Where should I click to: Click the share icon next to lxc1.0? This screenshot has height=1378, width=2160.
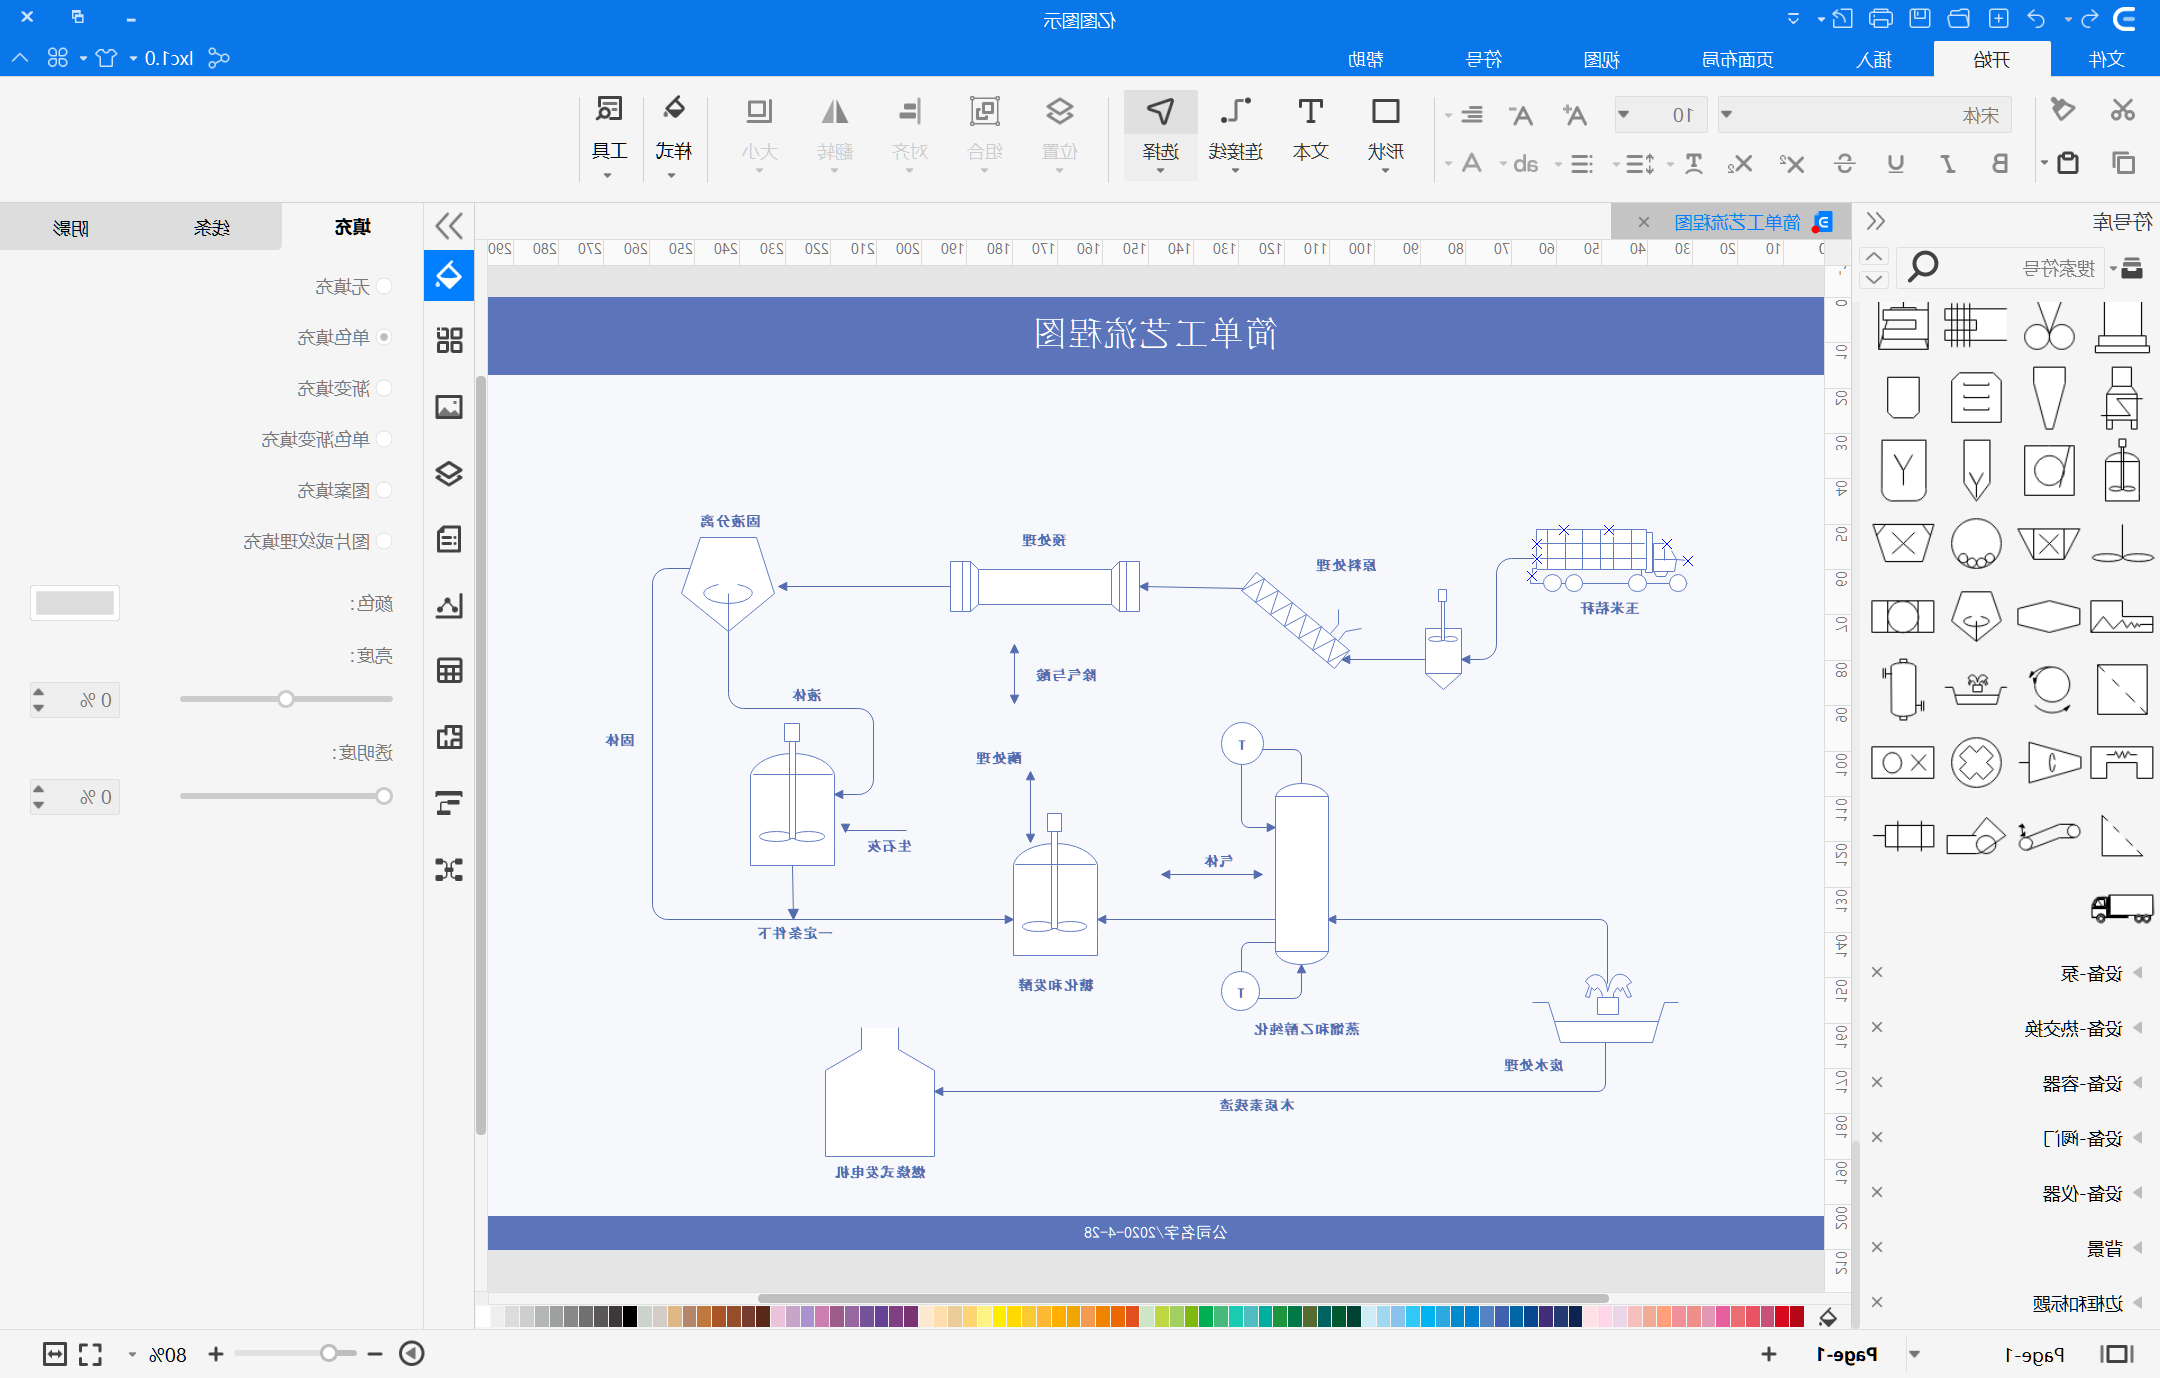(219, 58)
